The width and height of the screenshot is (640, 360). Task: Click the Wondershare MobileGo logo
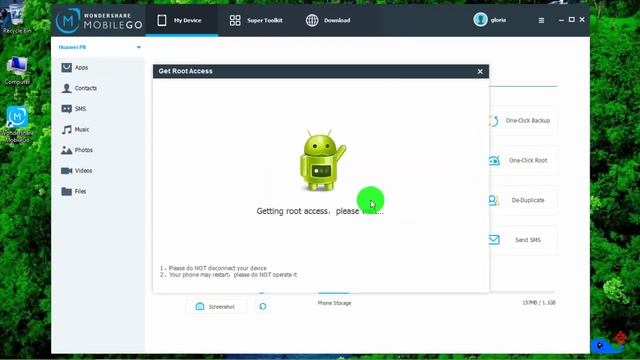click(99, 20)
